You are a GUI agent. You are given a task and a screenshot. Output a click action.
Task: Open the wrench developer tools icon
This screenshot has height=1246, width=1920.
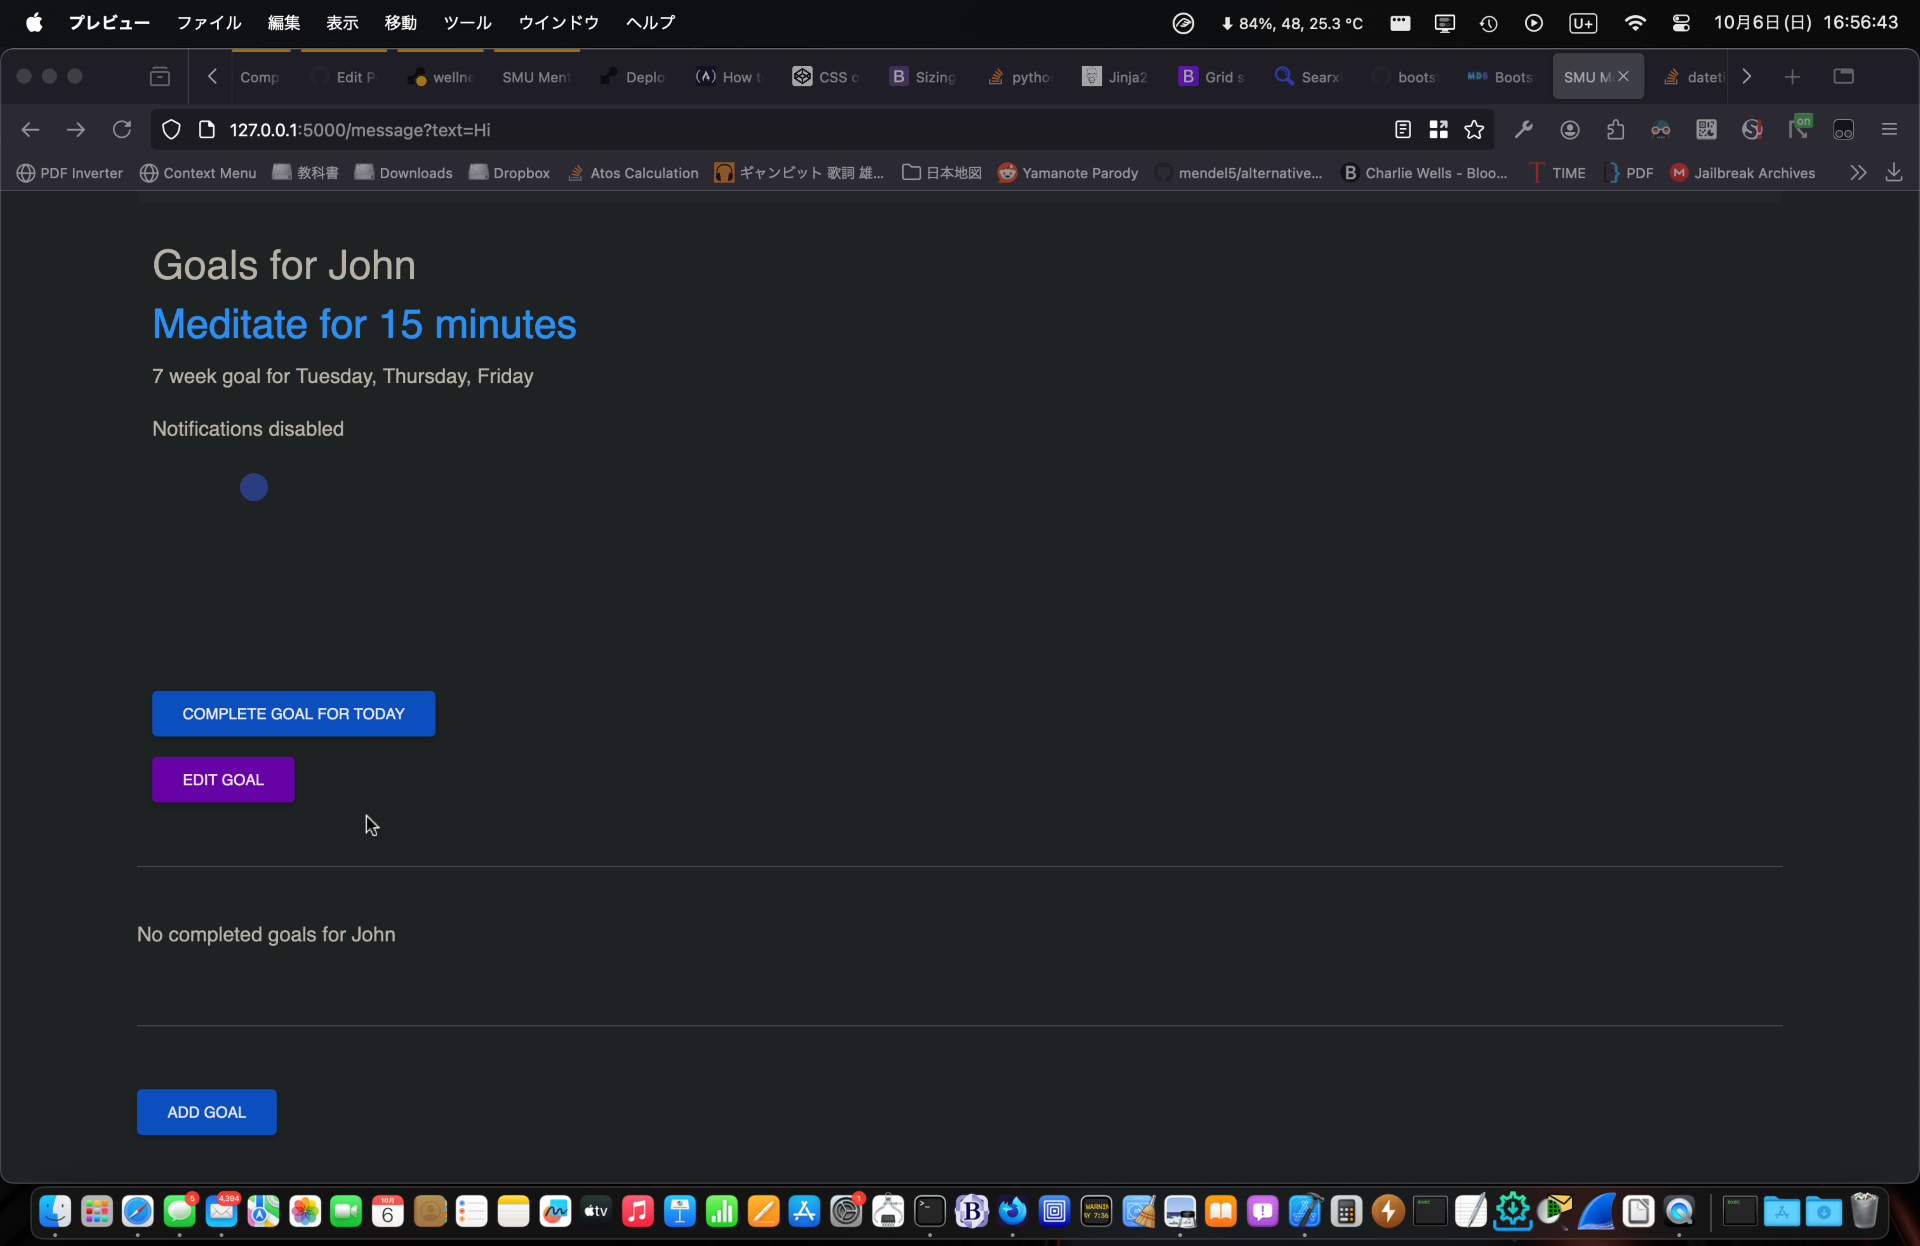click(x=1524, y=130)
